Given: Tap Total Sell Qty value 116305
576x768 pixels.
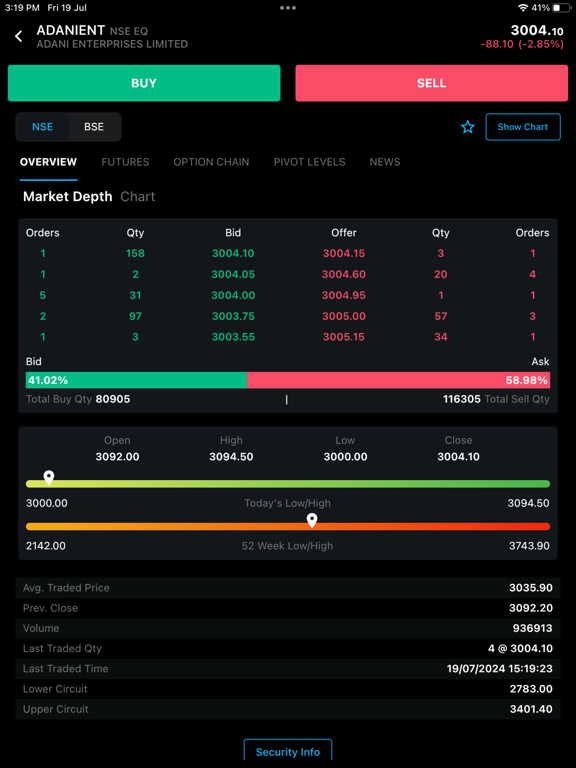Looking at the screenshot, I should (x=462, y=399).
